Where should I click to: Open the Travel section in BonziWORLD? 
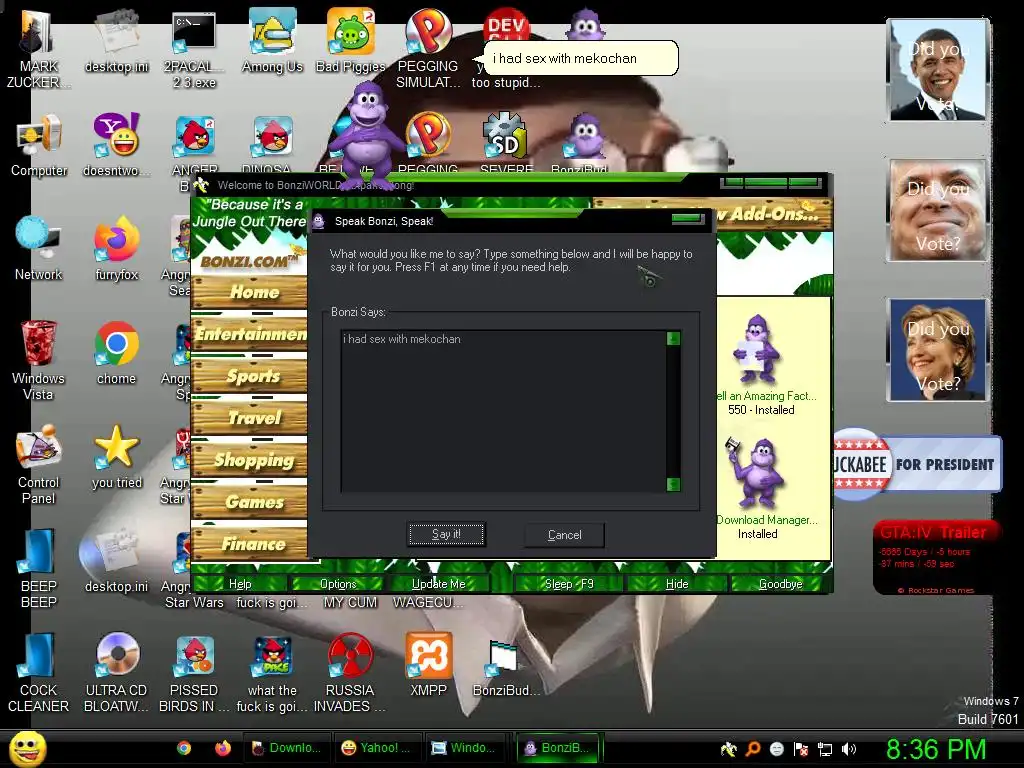pos(249,418)
